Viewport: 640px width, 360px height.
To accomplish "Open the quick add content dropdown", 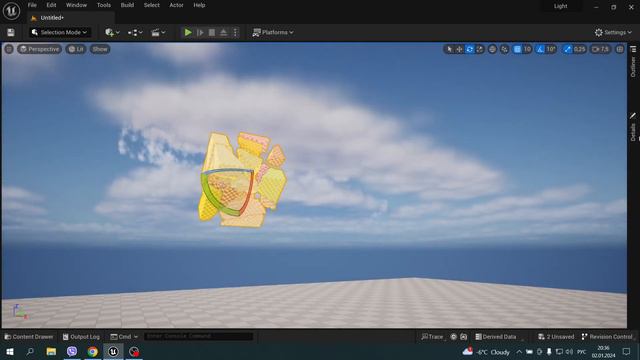I will pos(112,32).
